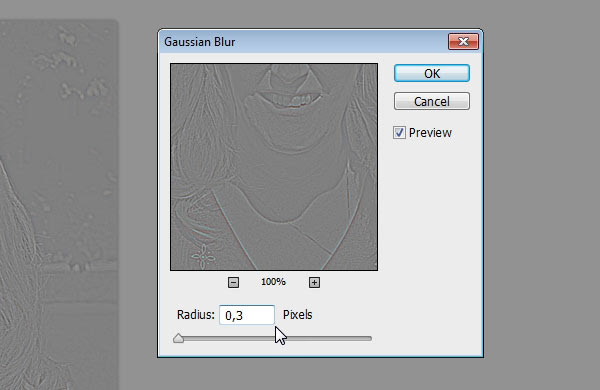Click the Gaussian Blur title text
Screen dimensions: 600x390
199,42
